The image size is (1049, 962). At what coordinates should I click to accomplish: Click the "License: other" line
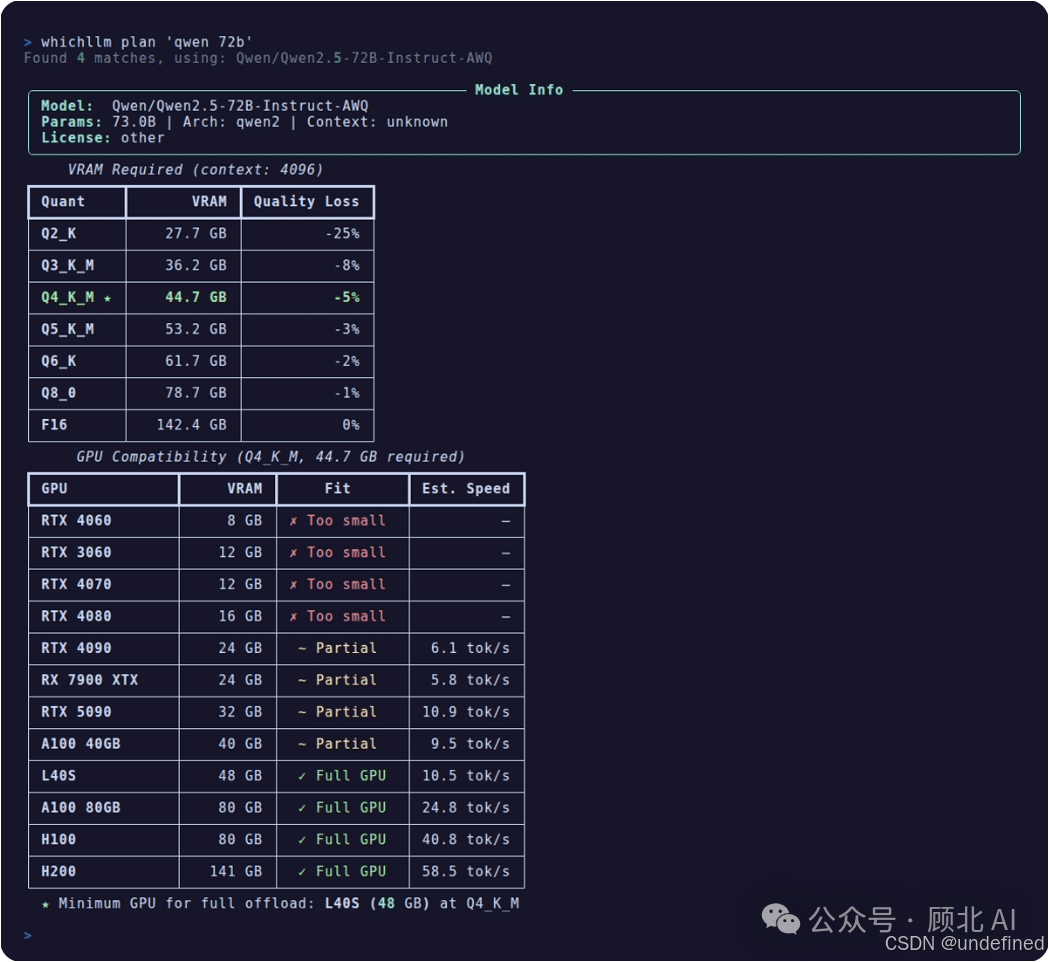point(102,138)
